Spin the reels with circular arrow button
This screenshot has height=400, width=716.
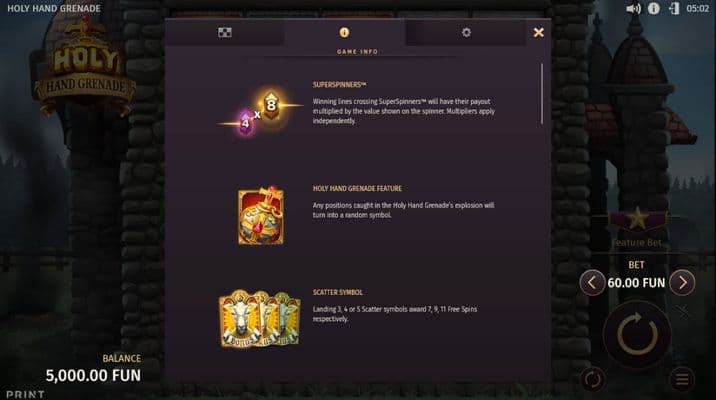click(637, 334)
